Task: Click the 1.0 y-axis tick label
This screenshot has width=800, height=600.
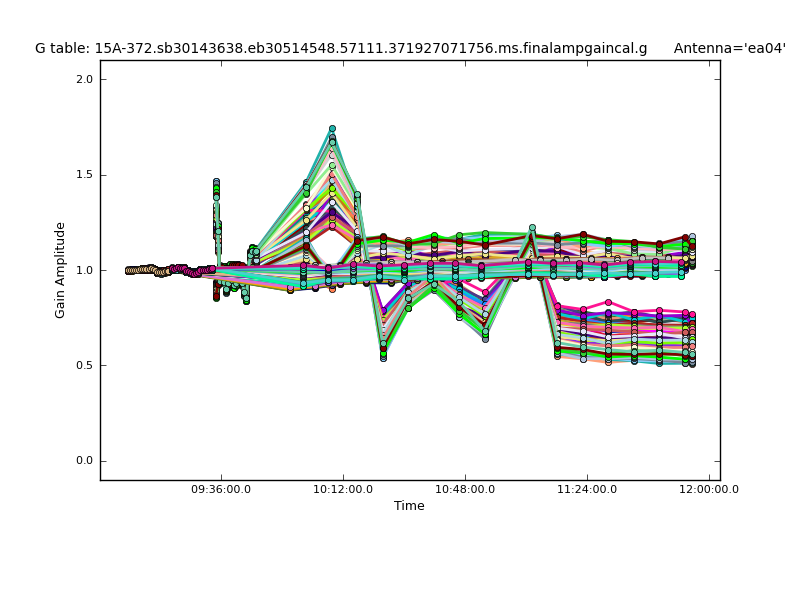Action: (85, 270)
